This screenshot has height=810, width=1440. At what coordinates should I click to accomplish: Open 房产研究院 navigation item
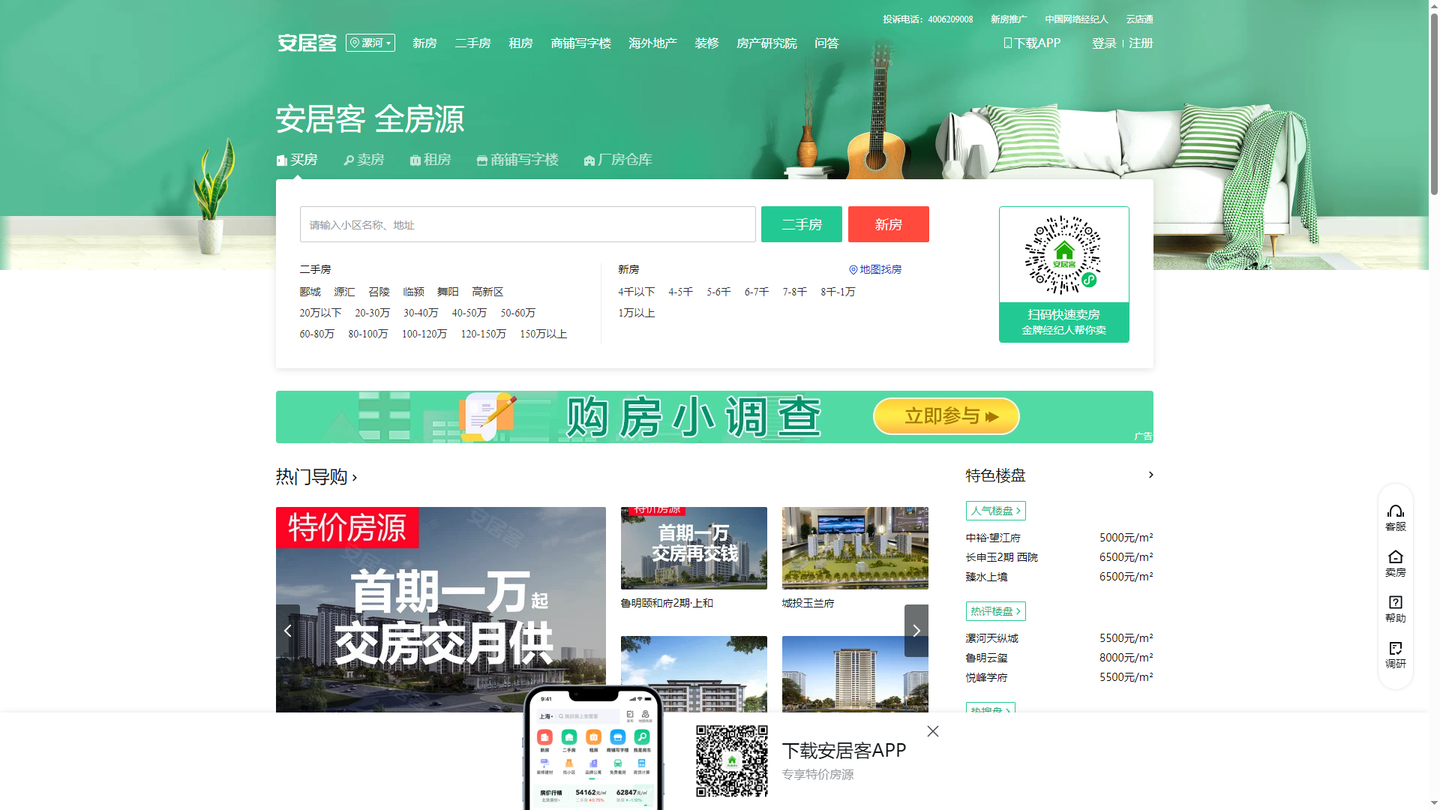click(766, 43)
